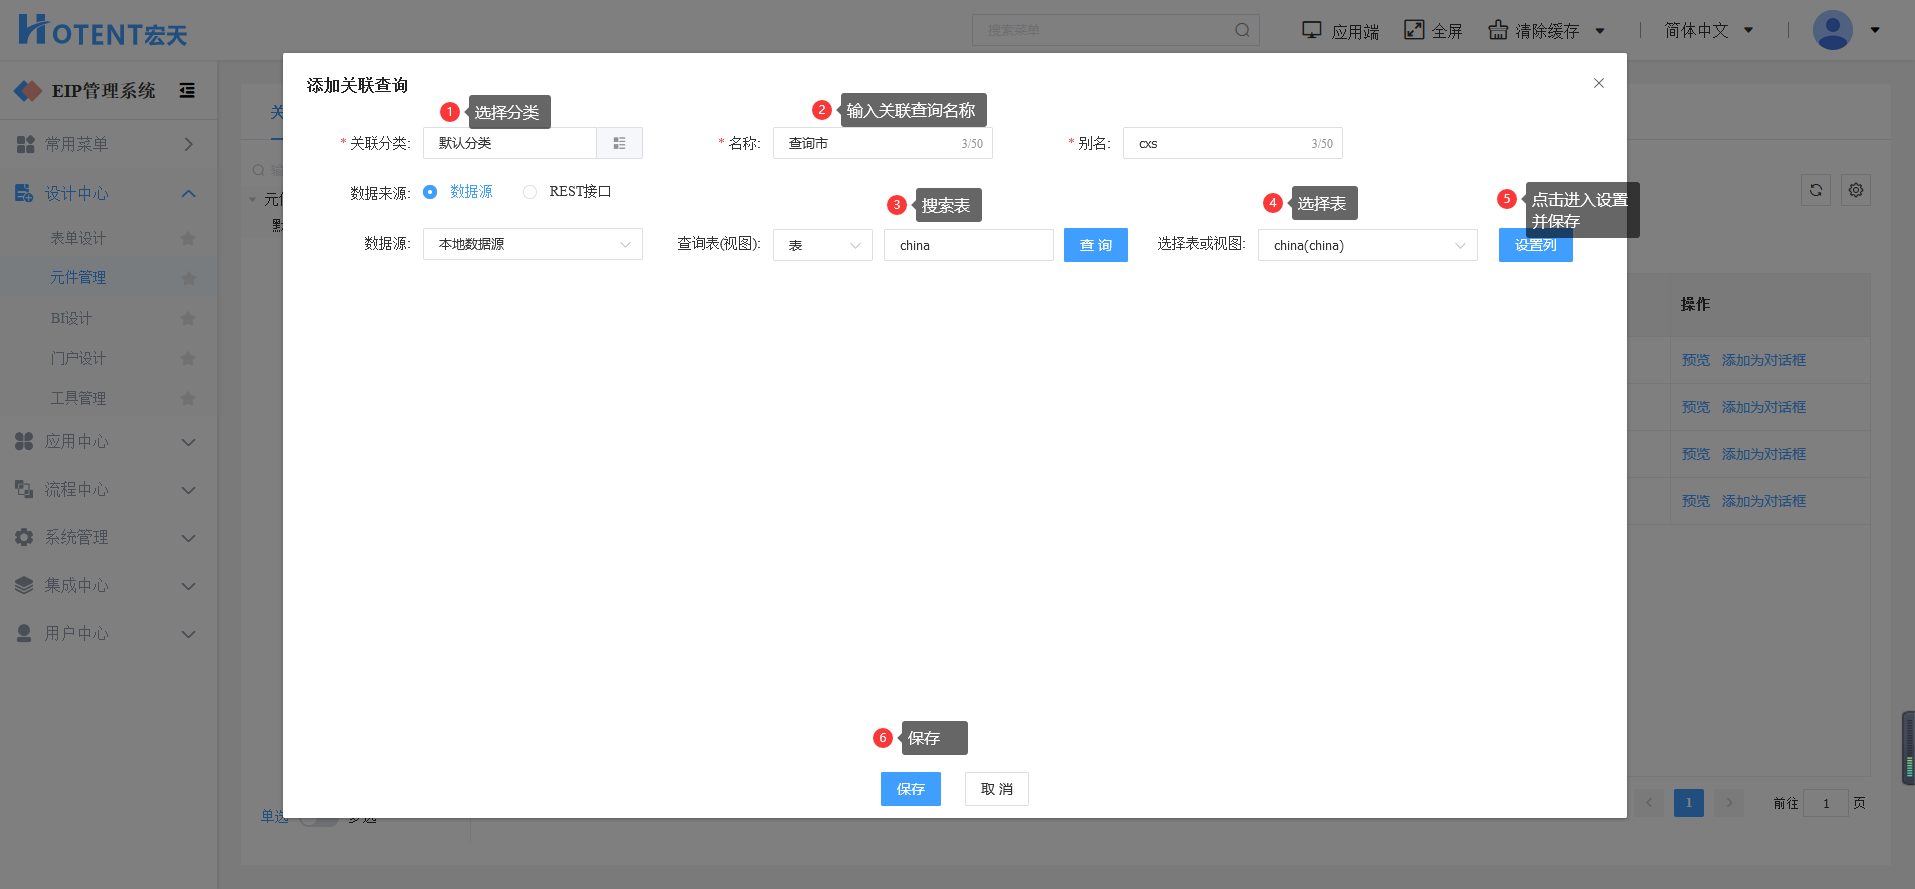This screenshot has height=889, width=1915.
Task: Open the 本地数据源 dropdown
Action: 533,244
